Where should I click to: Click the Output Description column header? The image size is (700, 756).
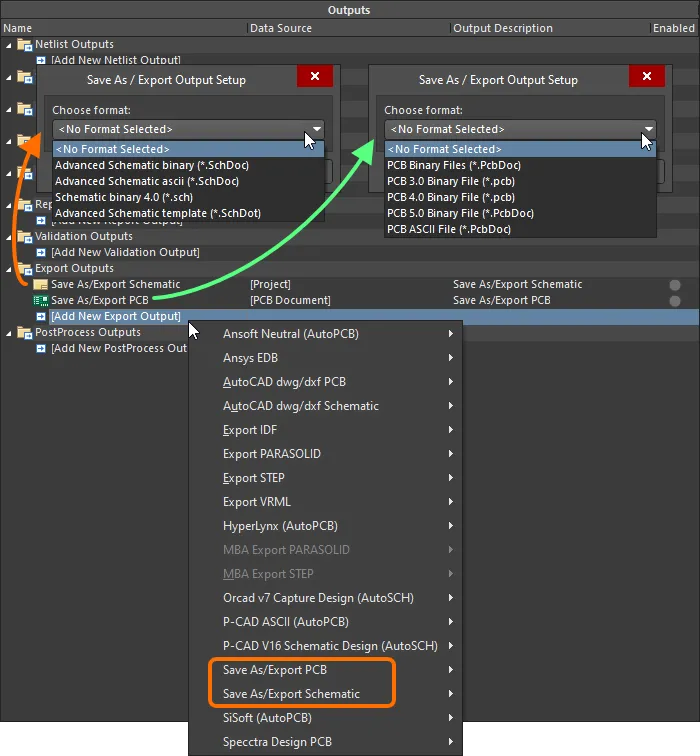point(551,28)
